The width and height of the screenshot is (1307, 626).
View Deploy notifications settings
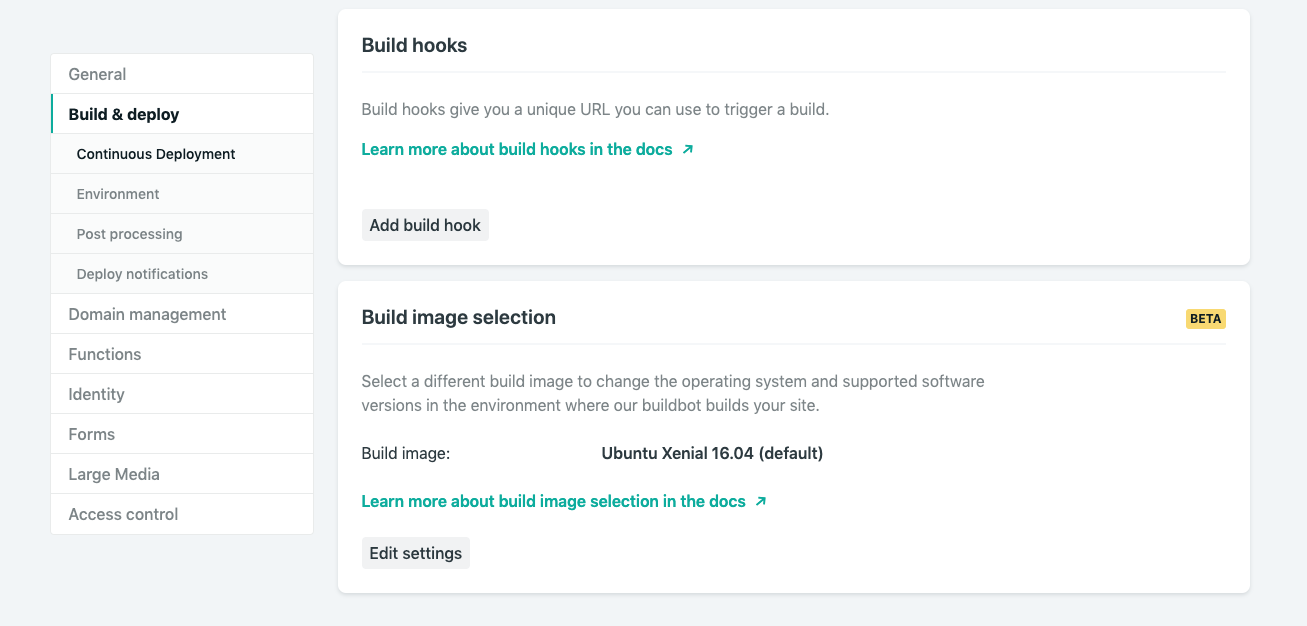coord(142,273)
